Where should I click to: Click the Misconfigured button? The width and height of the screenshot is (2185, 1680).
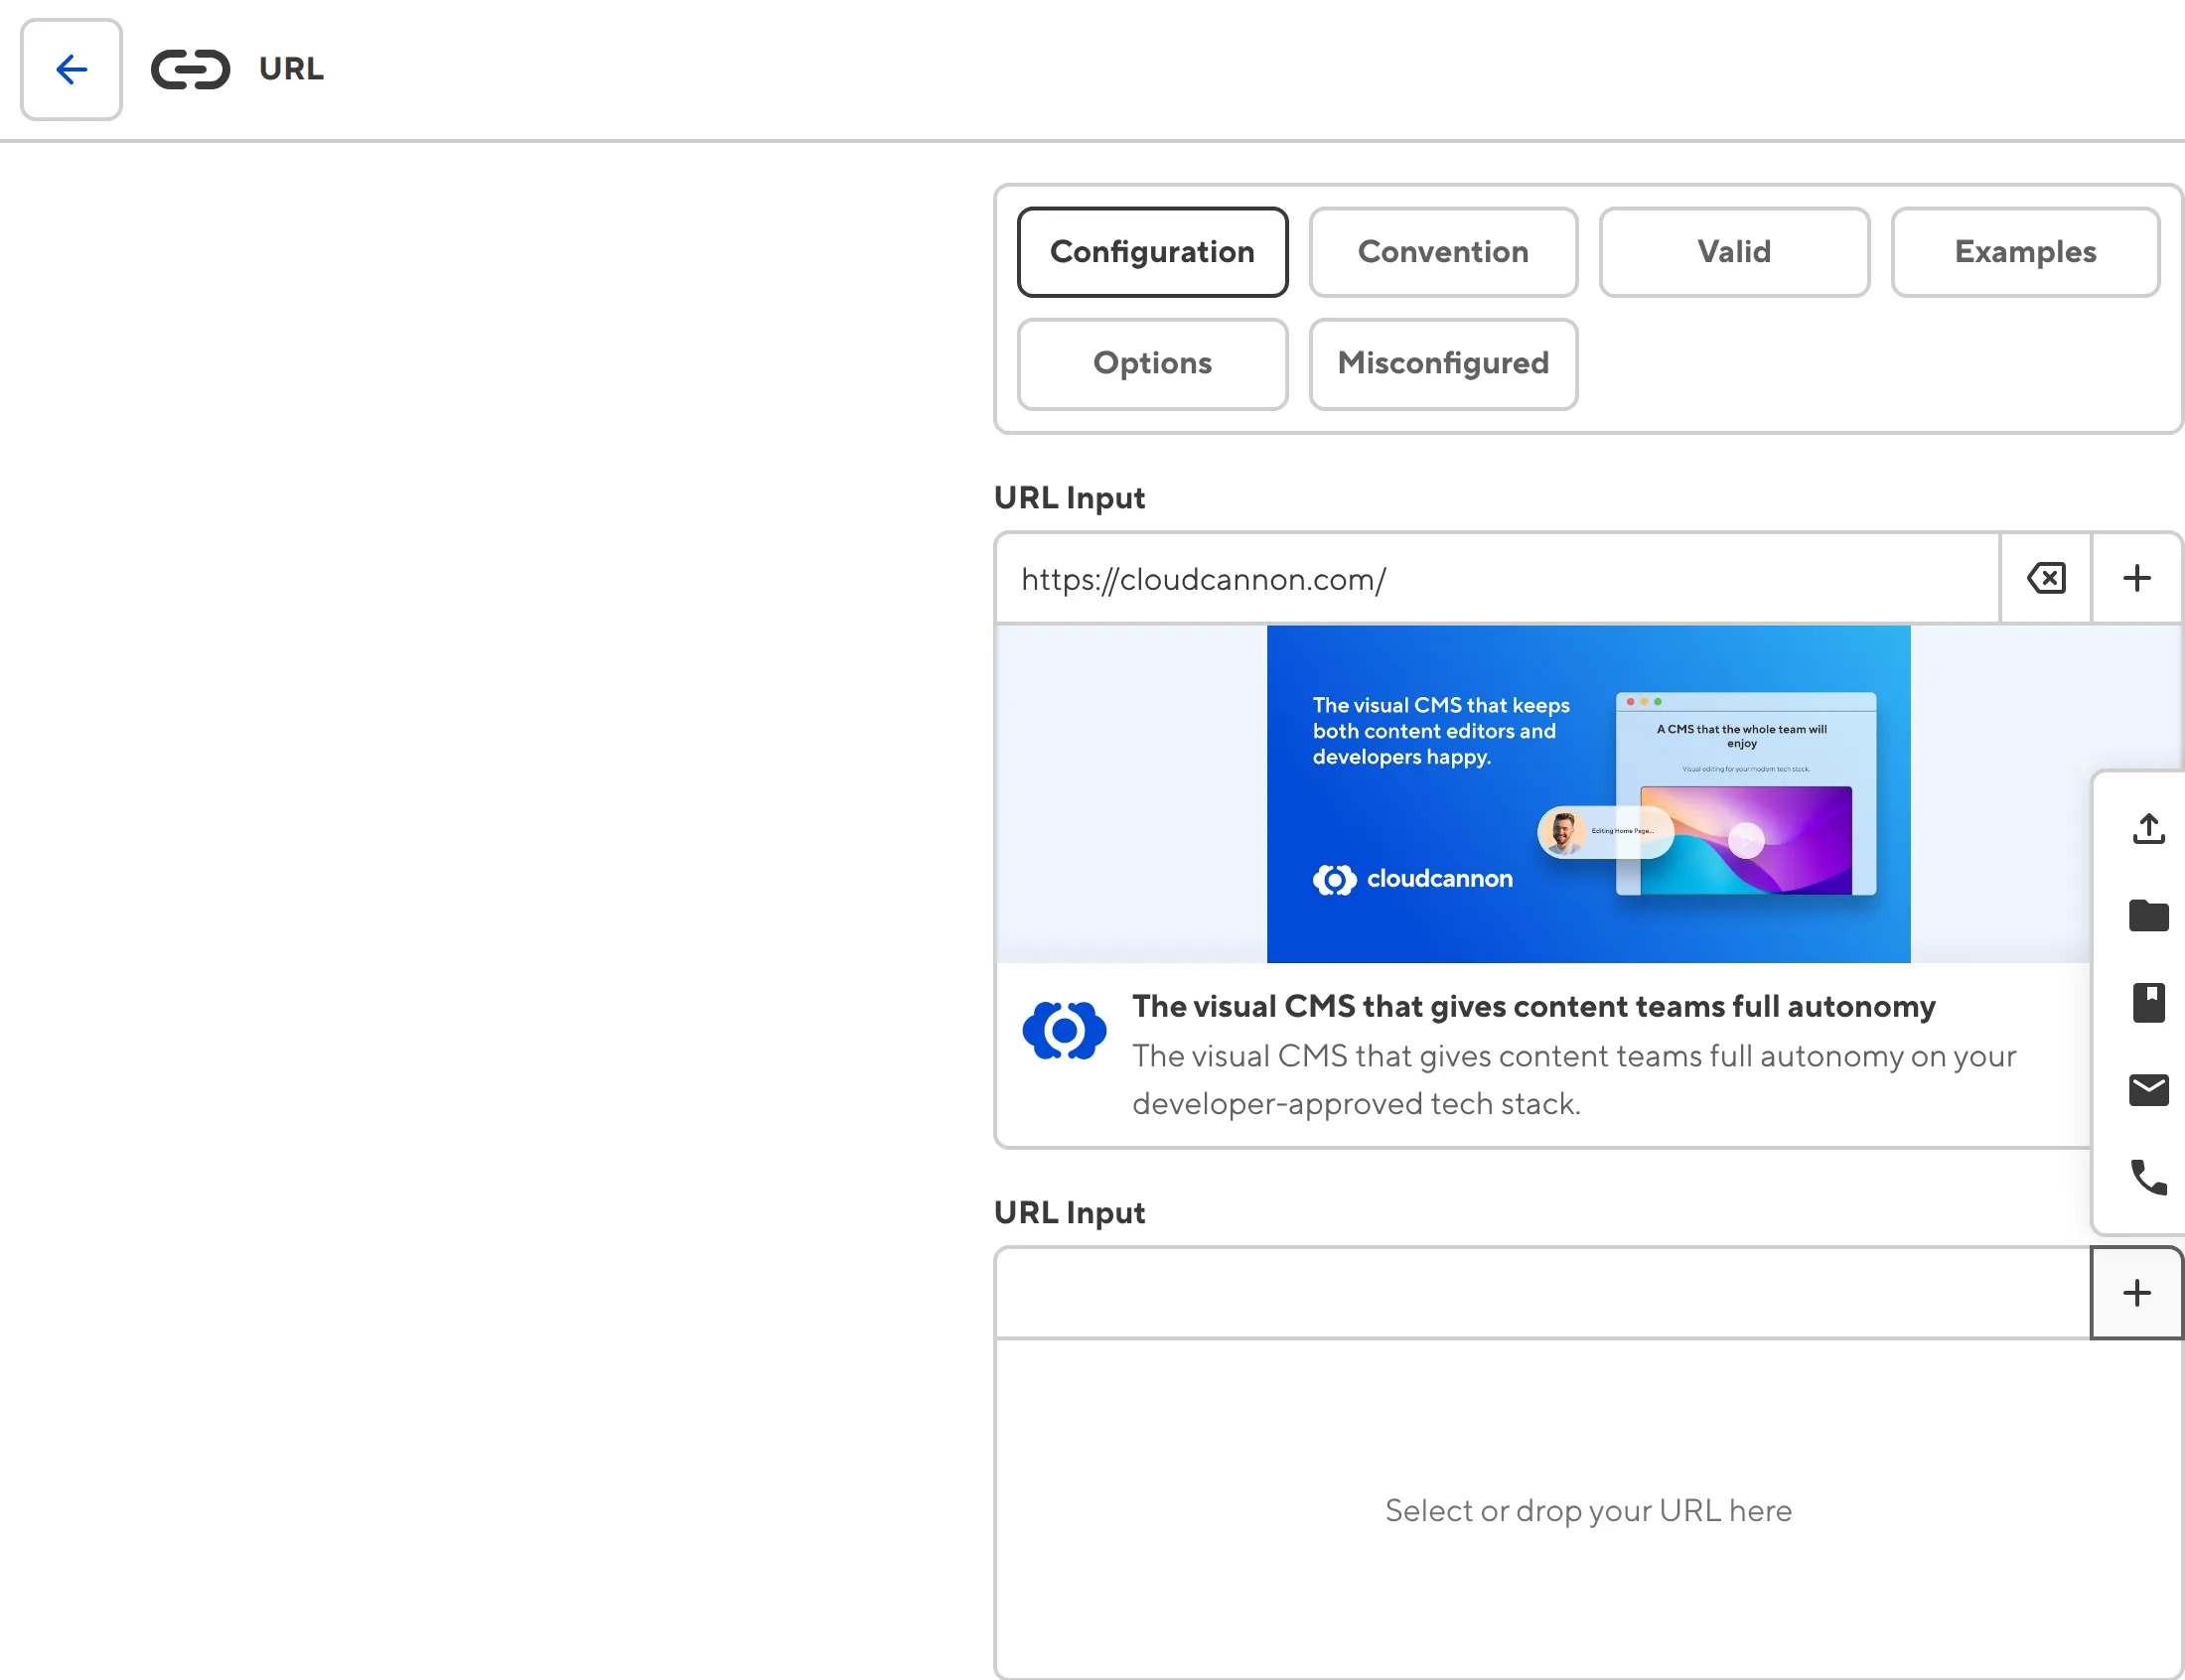coord(1443,364)
